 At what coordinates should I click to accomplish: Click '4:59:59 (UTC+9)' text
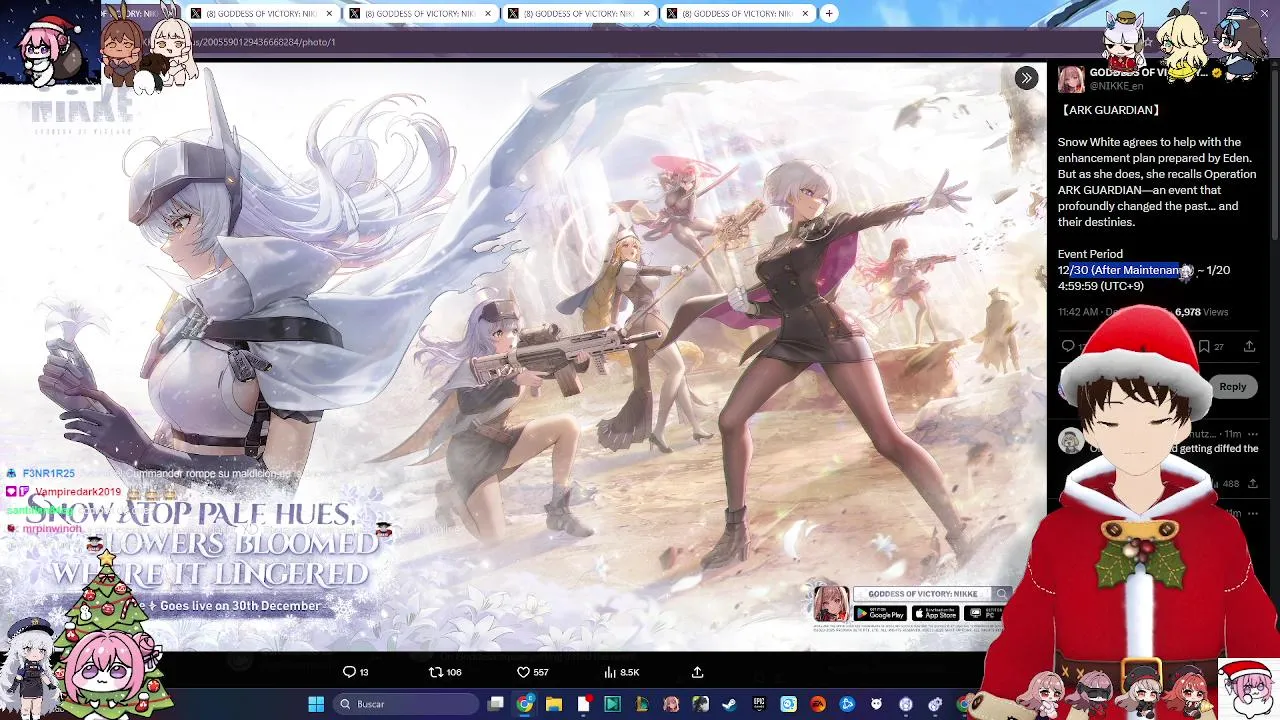click(x=1100, y=286)
